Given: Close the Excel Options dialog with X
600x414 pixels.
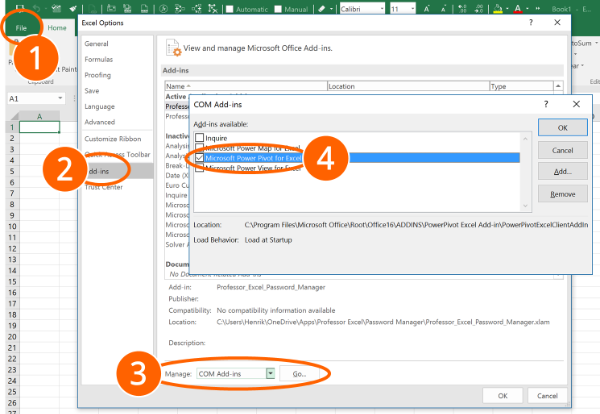Looking at the screenshot, I should [x=558, y=23].
